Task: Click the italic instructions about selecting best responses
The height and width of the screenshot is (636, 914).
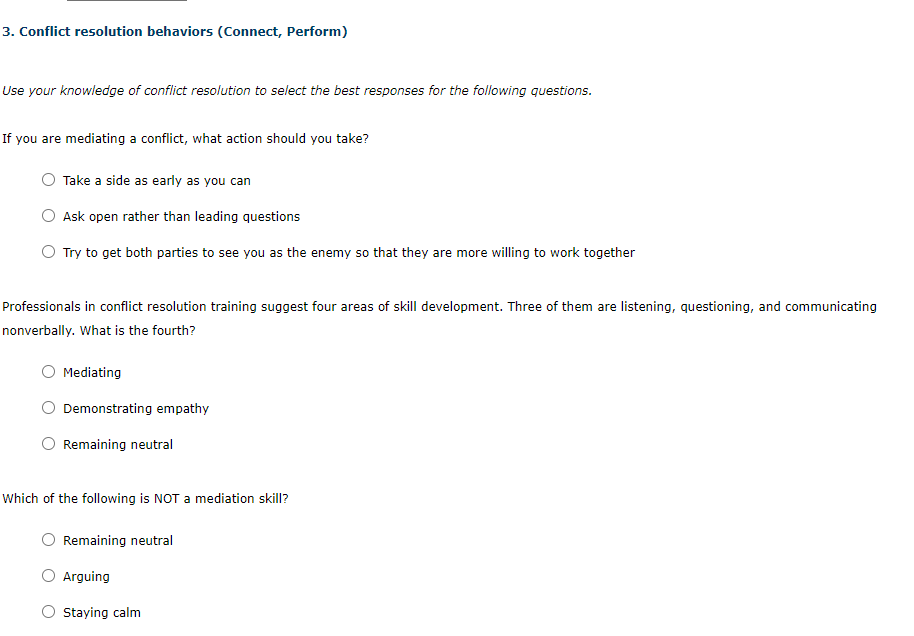Action: [x=295, y=90]
